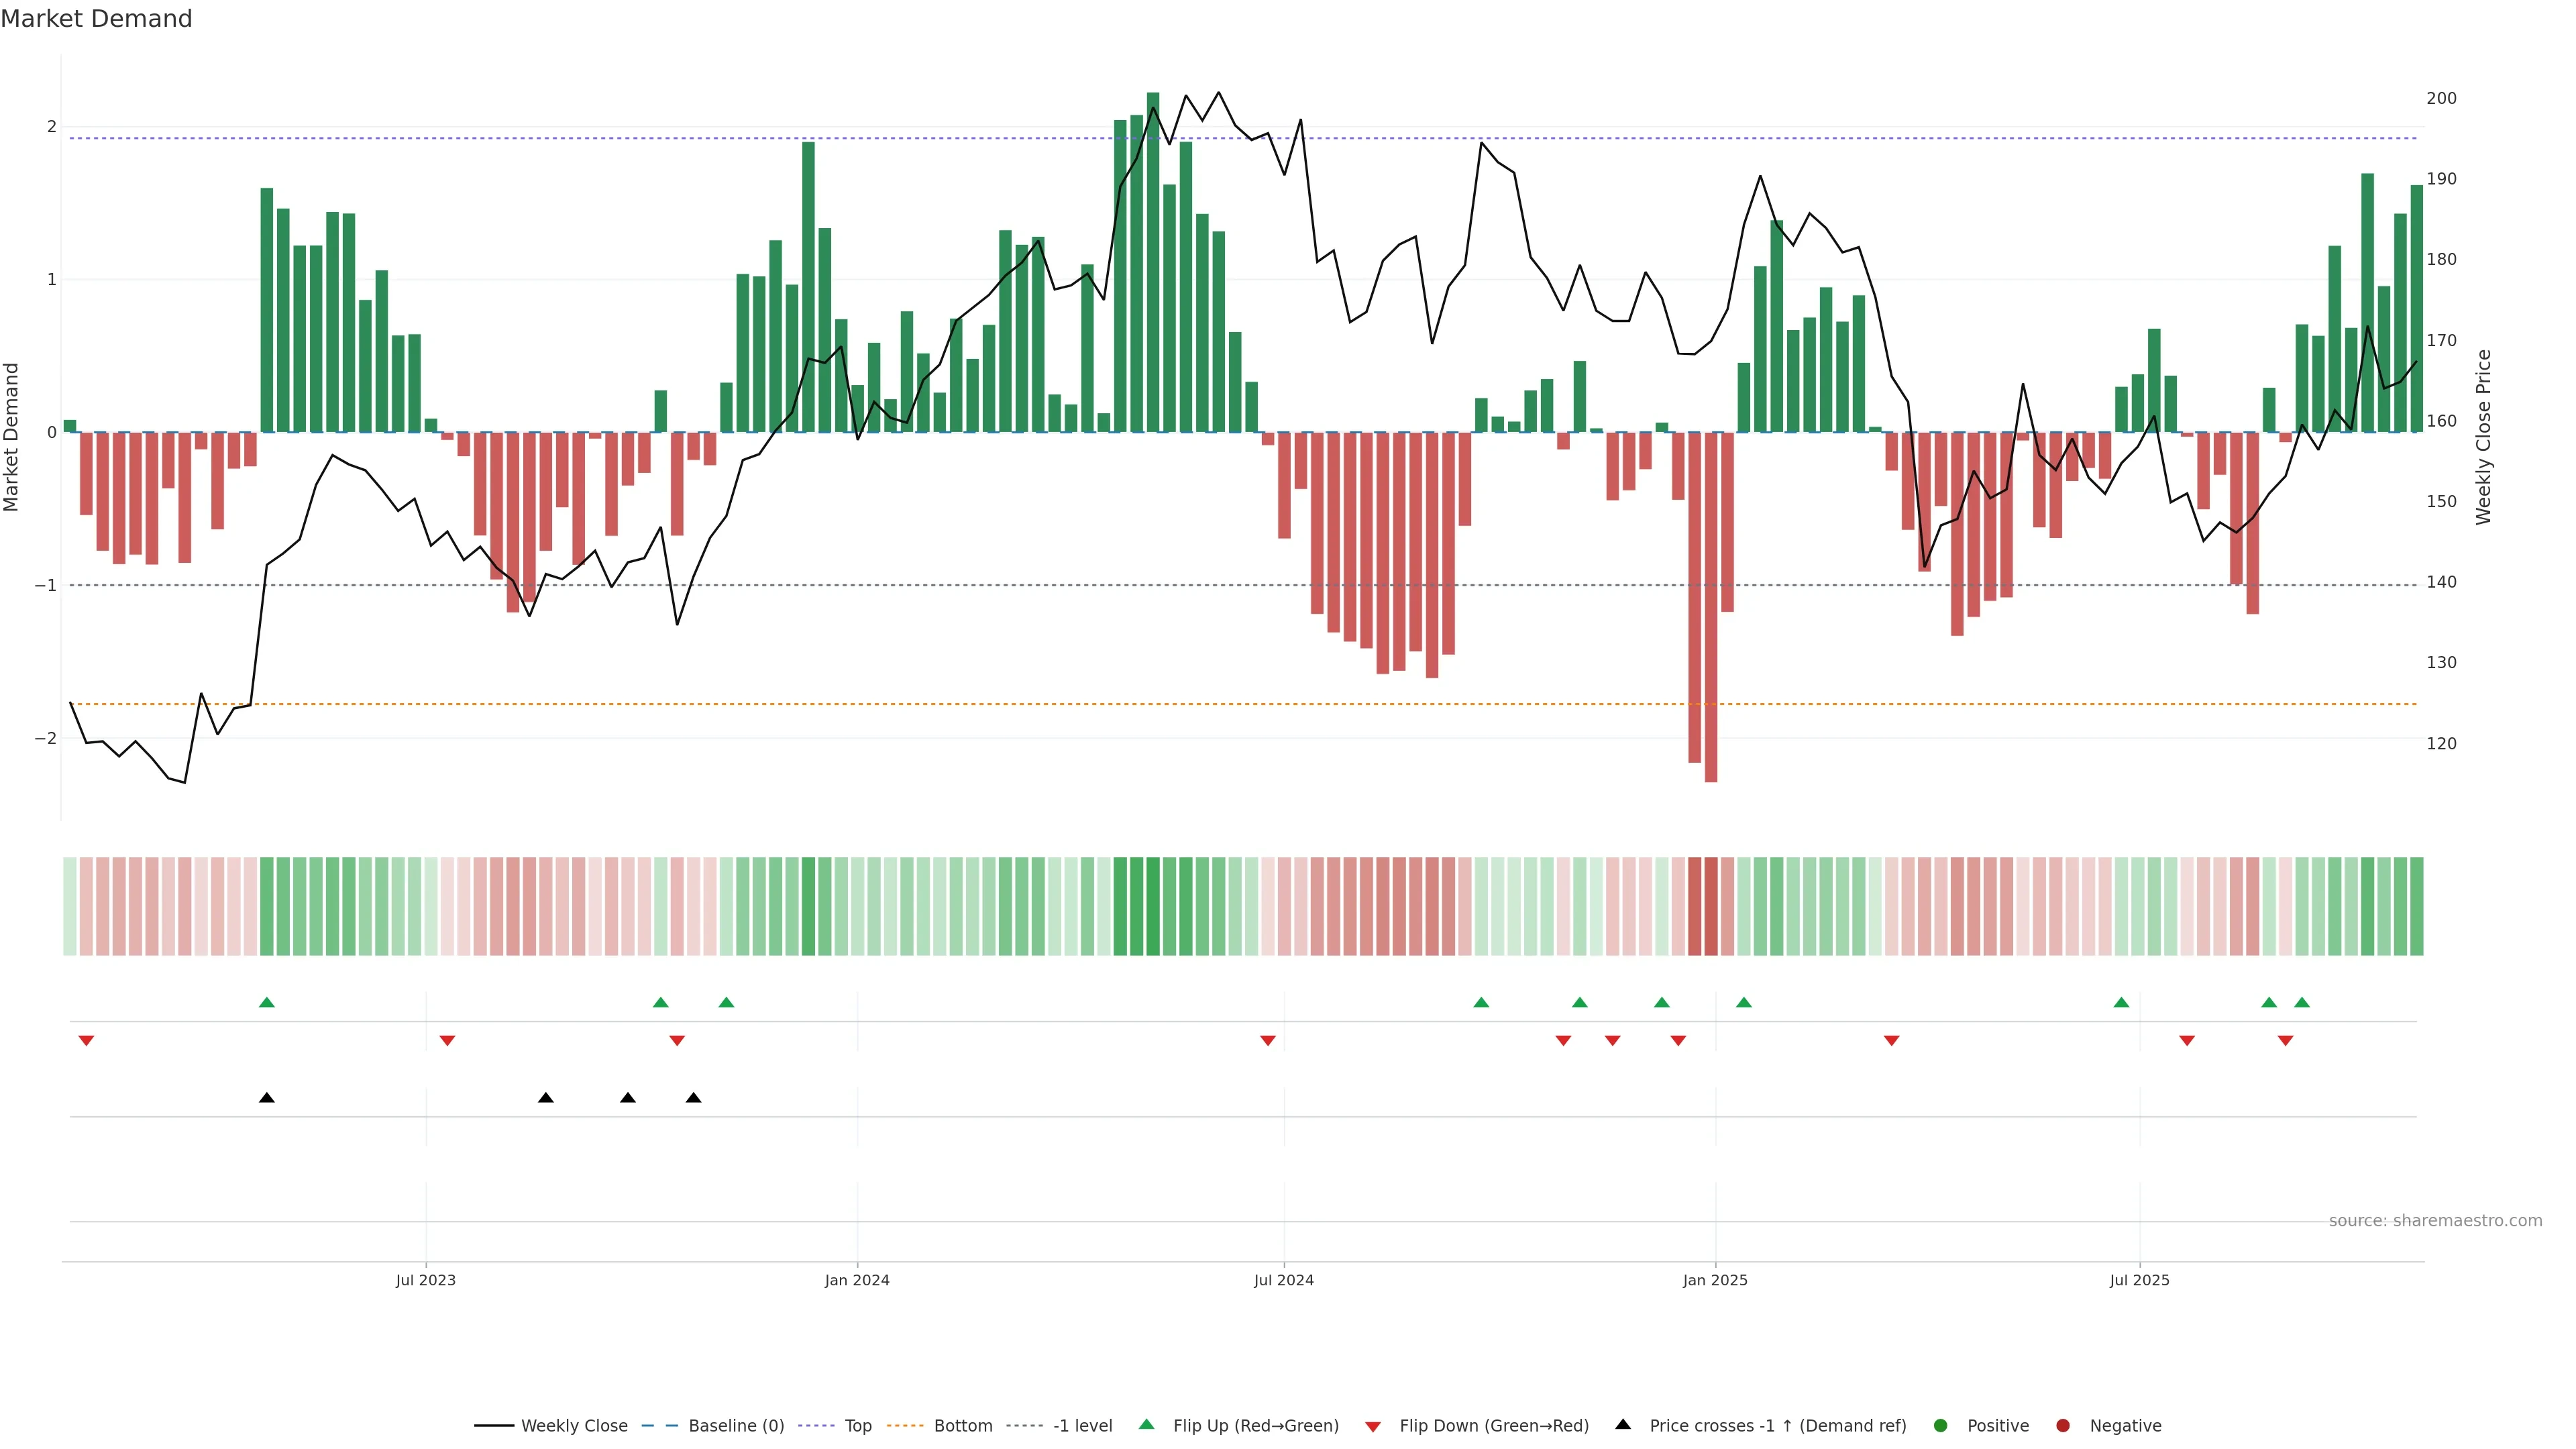
Task: Click the leftmost green Flip Up triangle marker
Action: [267, 1002]
